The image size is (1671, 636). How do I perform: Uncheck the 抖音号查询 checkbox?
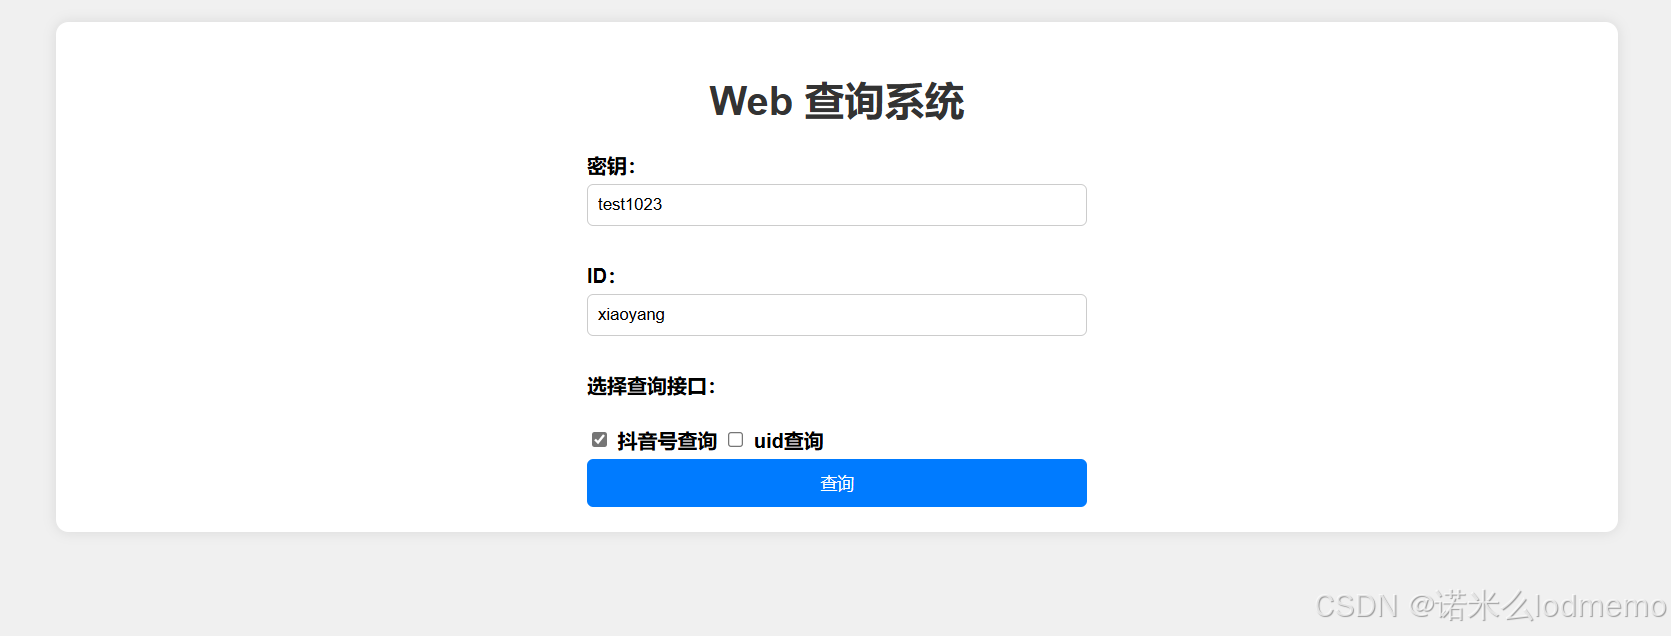(599, 440)
